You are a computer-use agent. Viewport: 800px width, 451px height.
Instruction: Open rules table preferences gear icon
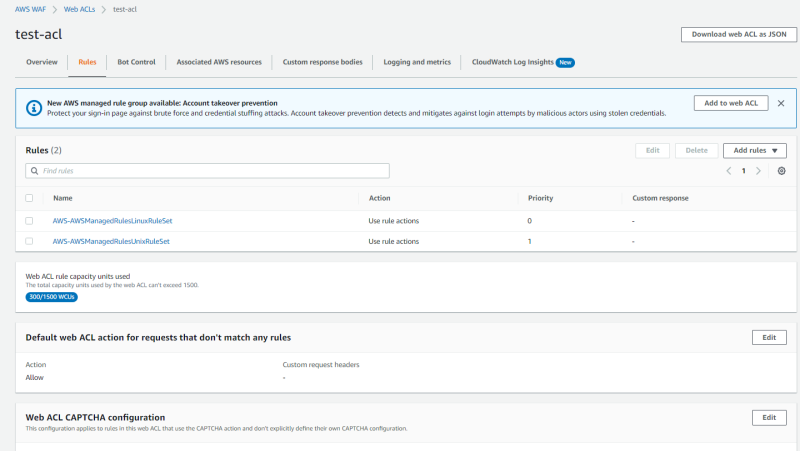tap(782, 171)
